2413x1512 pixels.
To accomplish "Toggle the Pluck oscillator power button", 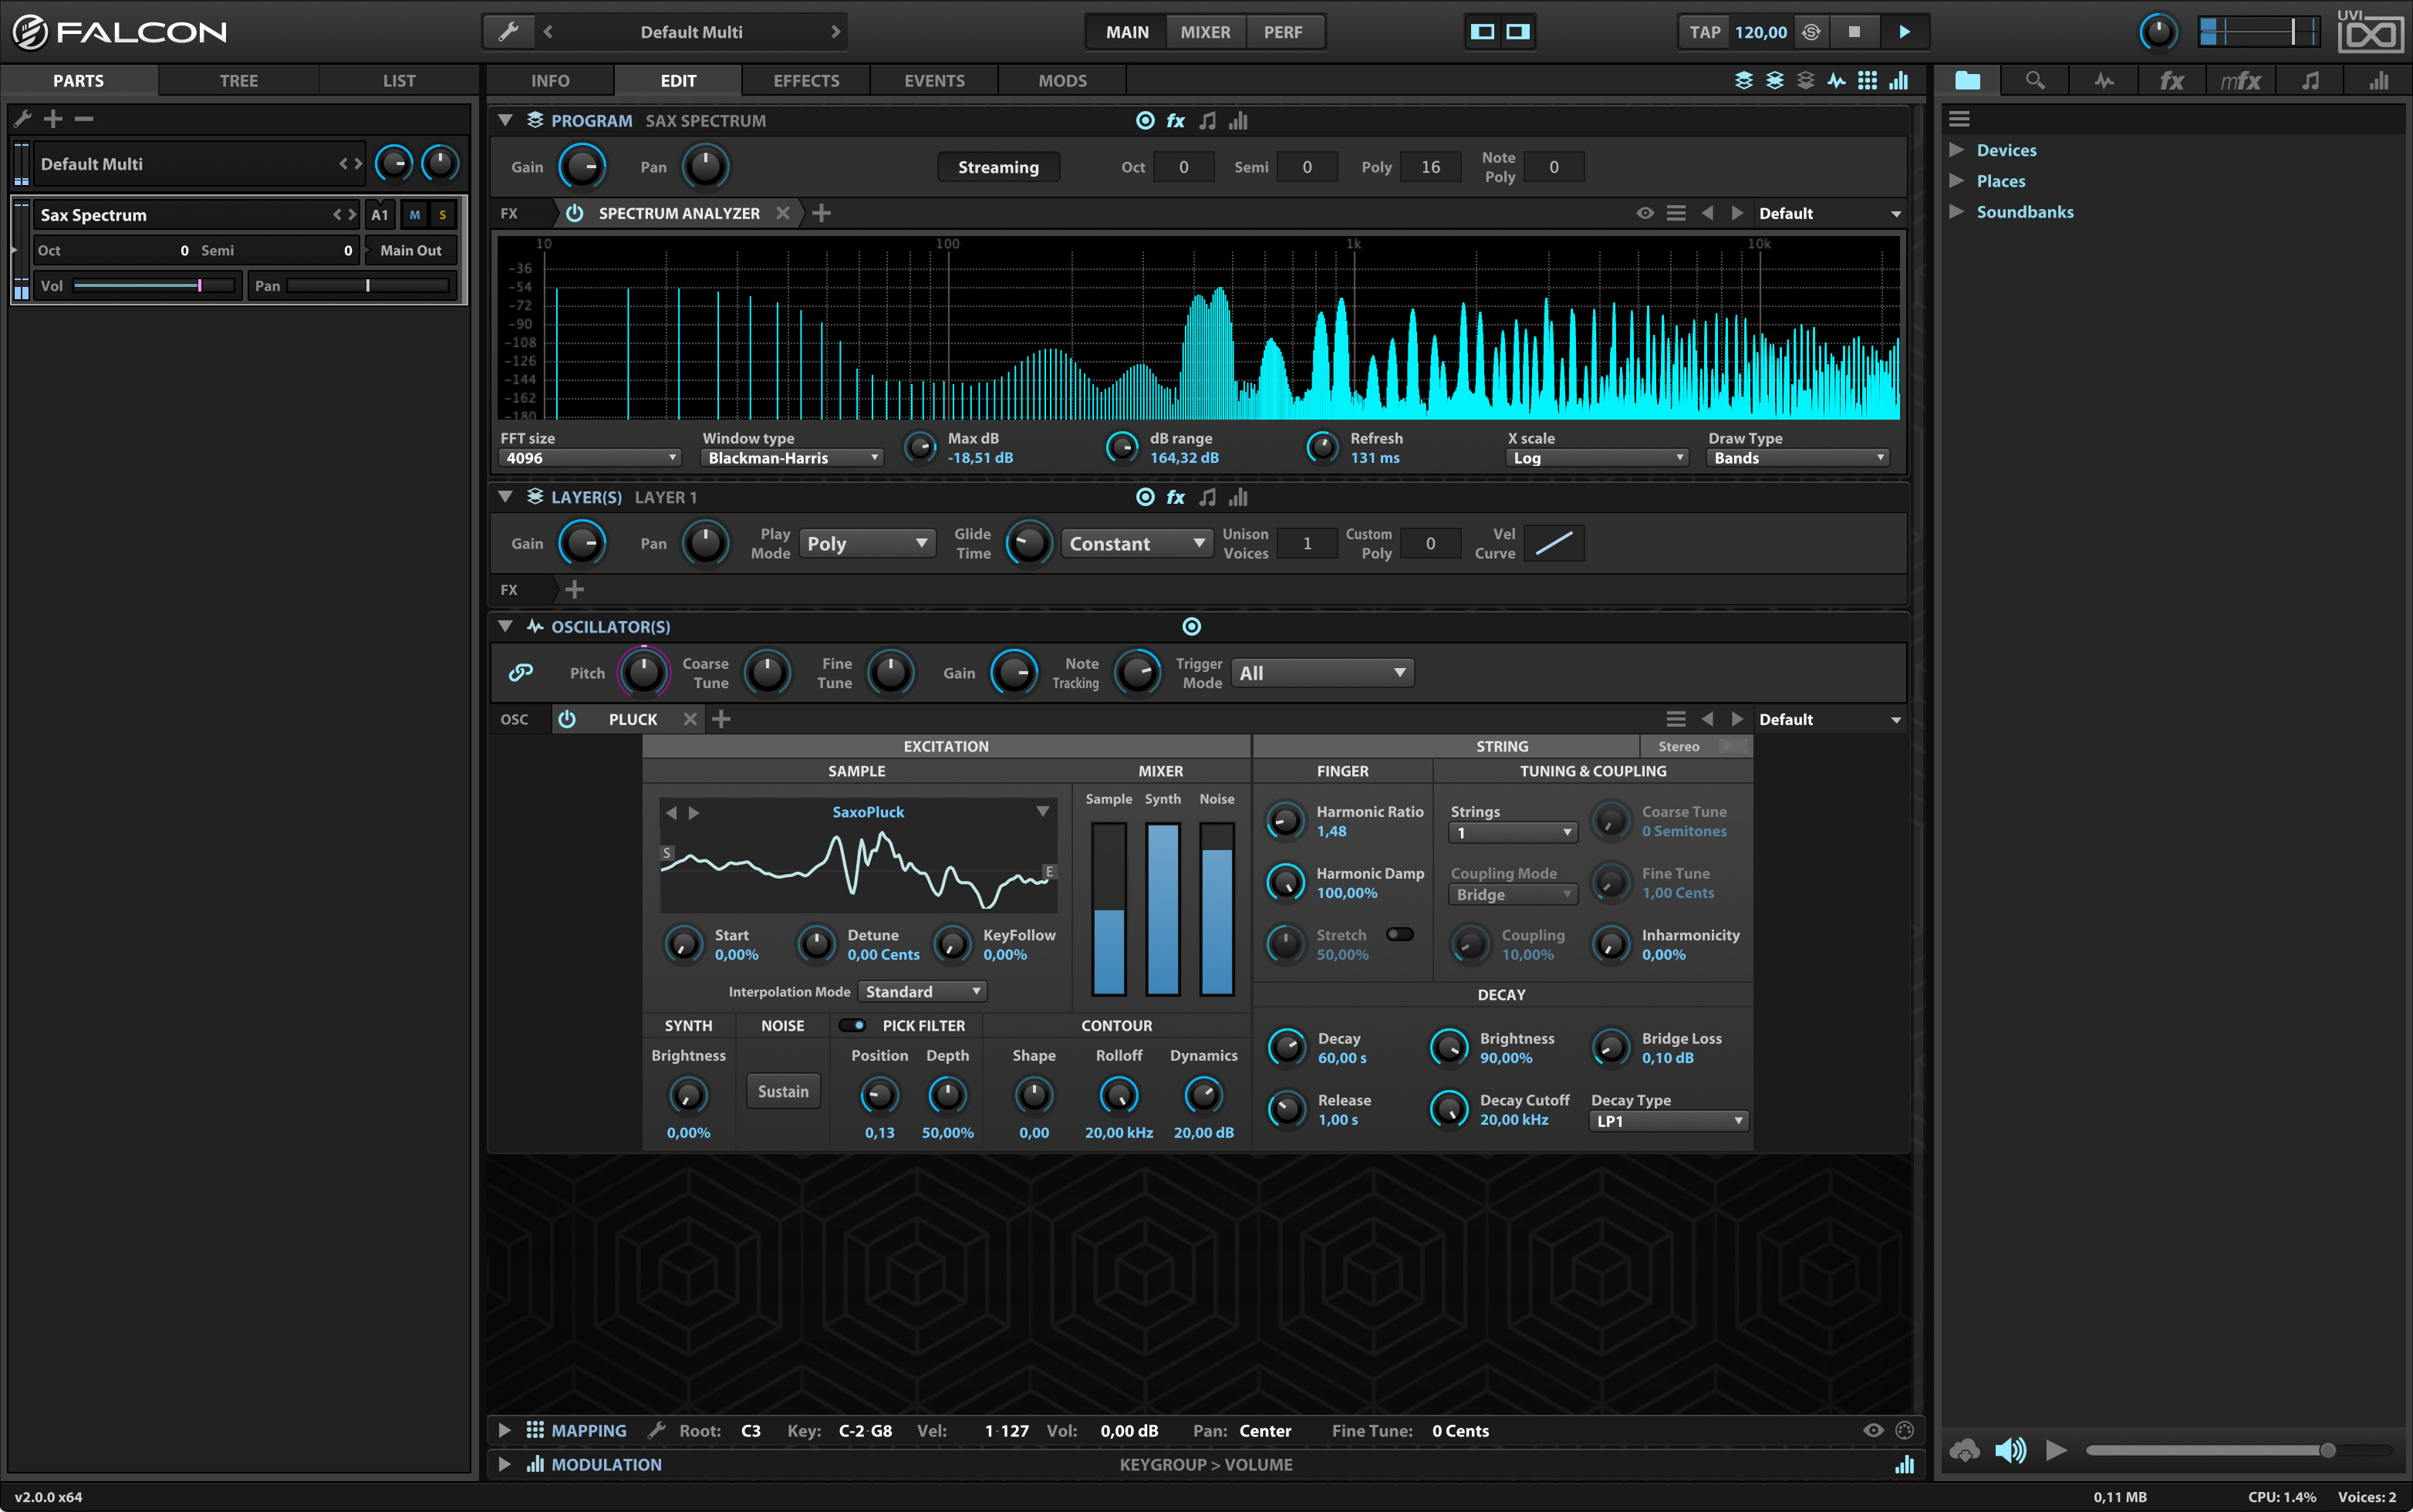I will point(567,719).
